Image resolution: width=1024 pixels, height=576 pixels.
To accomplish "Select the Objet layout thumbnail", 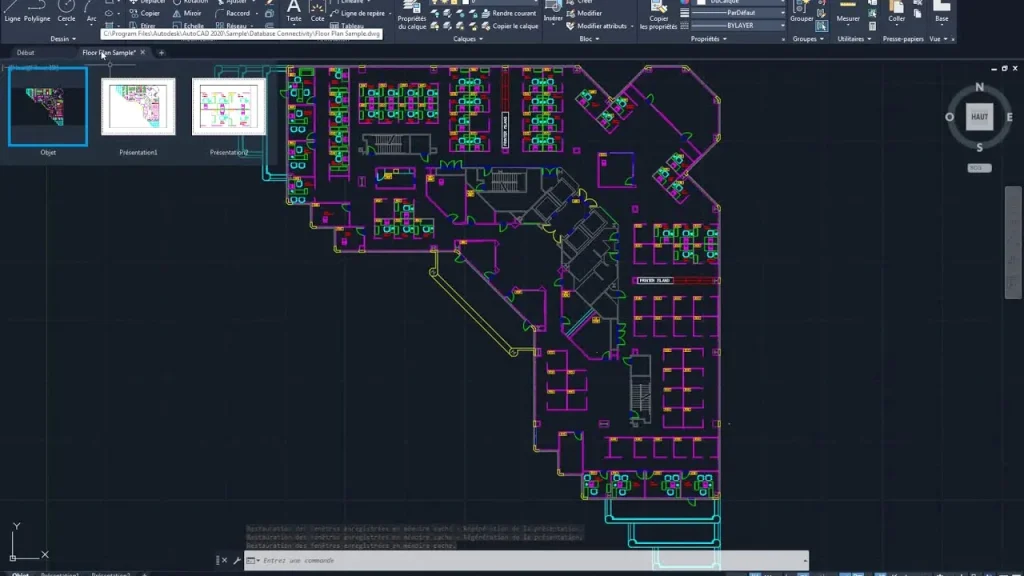I will [48, 106].
